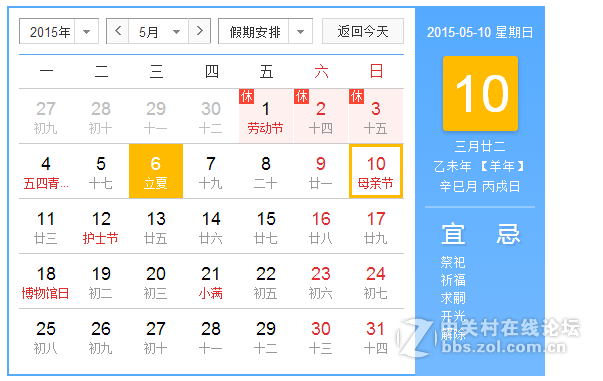Go to previous month arrow
603x381 pixels.
coord(118,31)
